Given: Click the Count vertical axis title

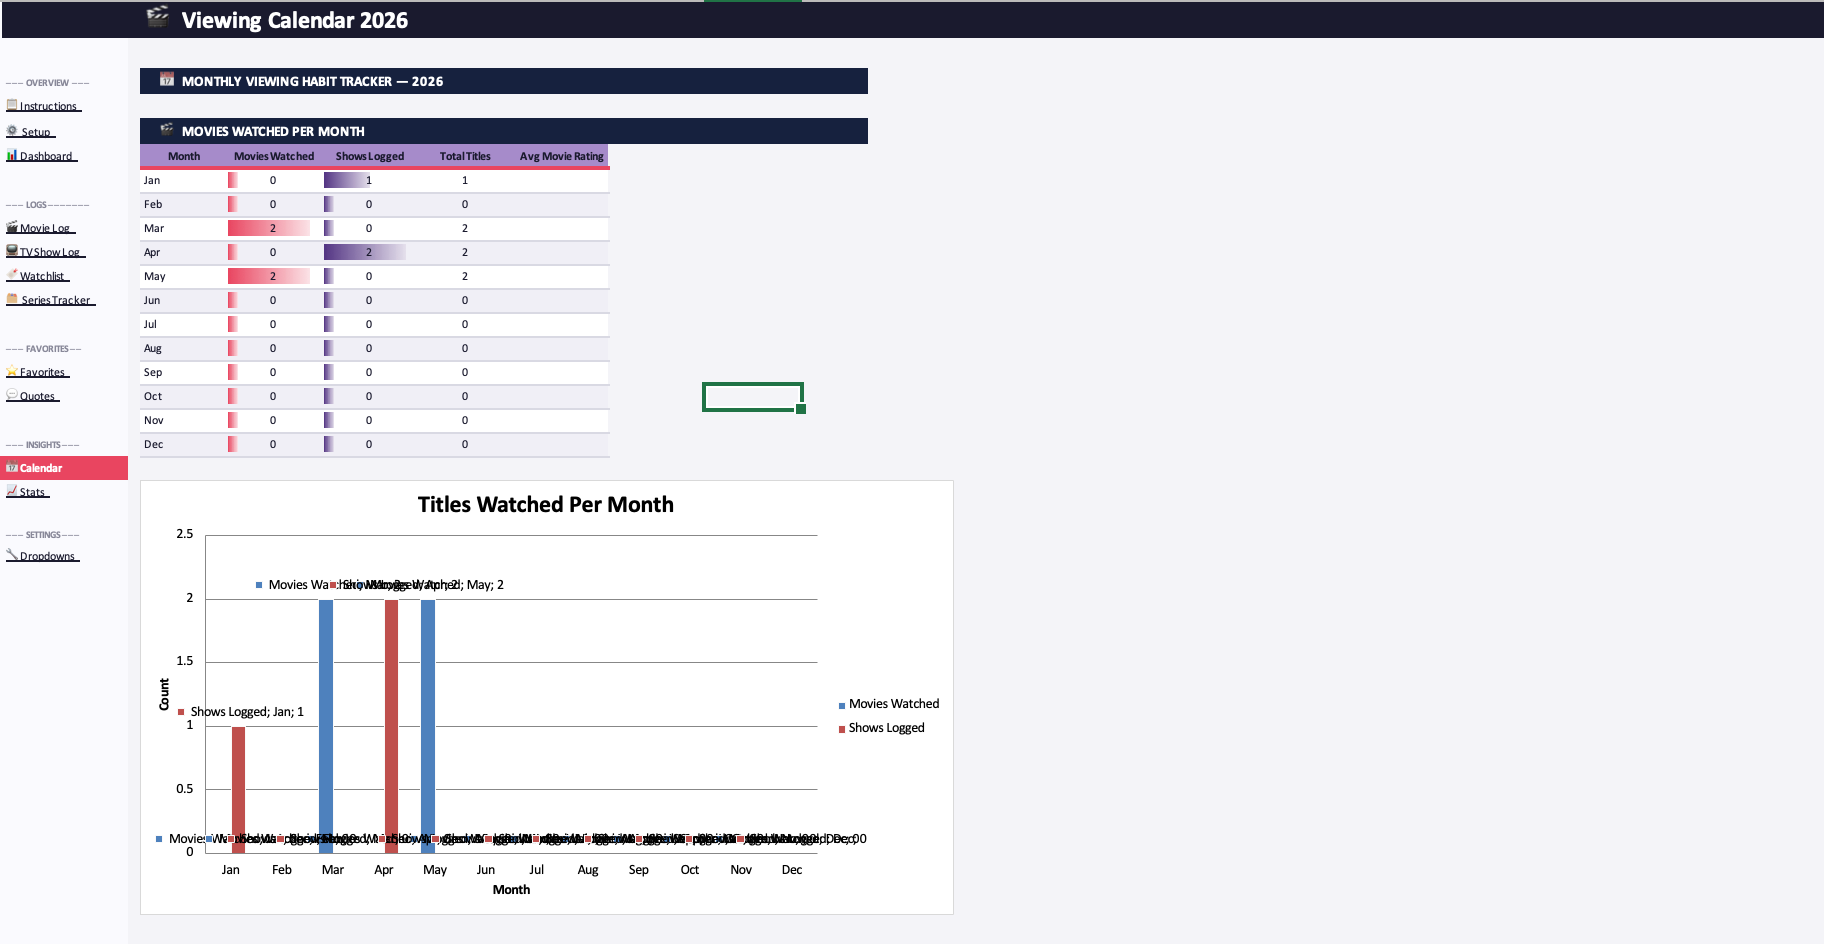Looking at the screenshot, I should click(x=164, y=694).
